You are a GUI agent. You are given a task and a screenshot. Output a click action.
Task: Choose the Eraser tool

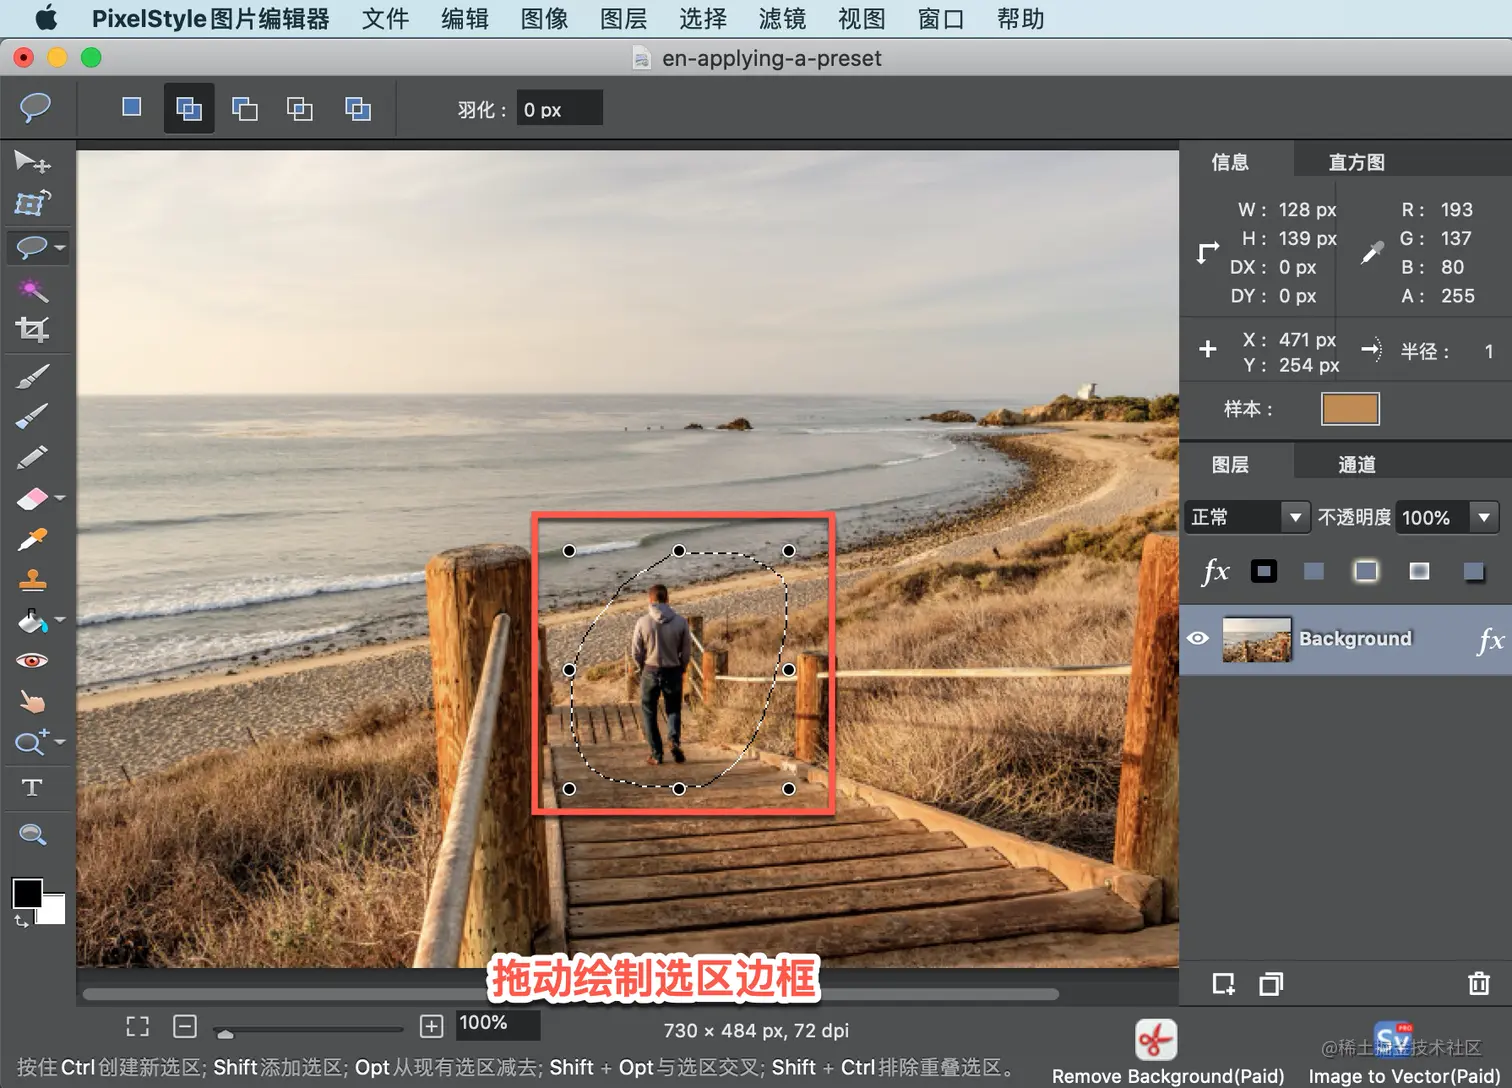(32, 498)
